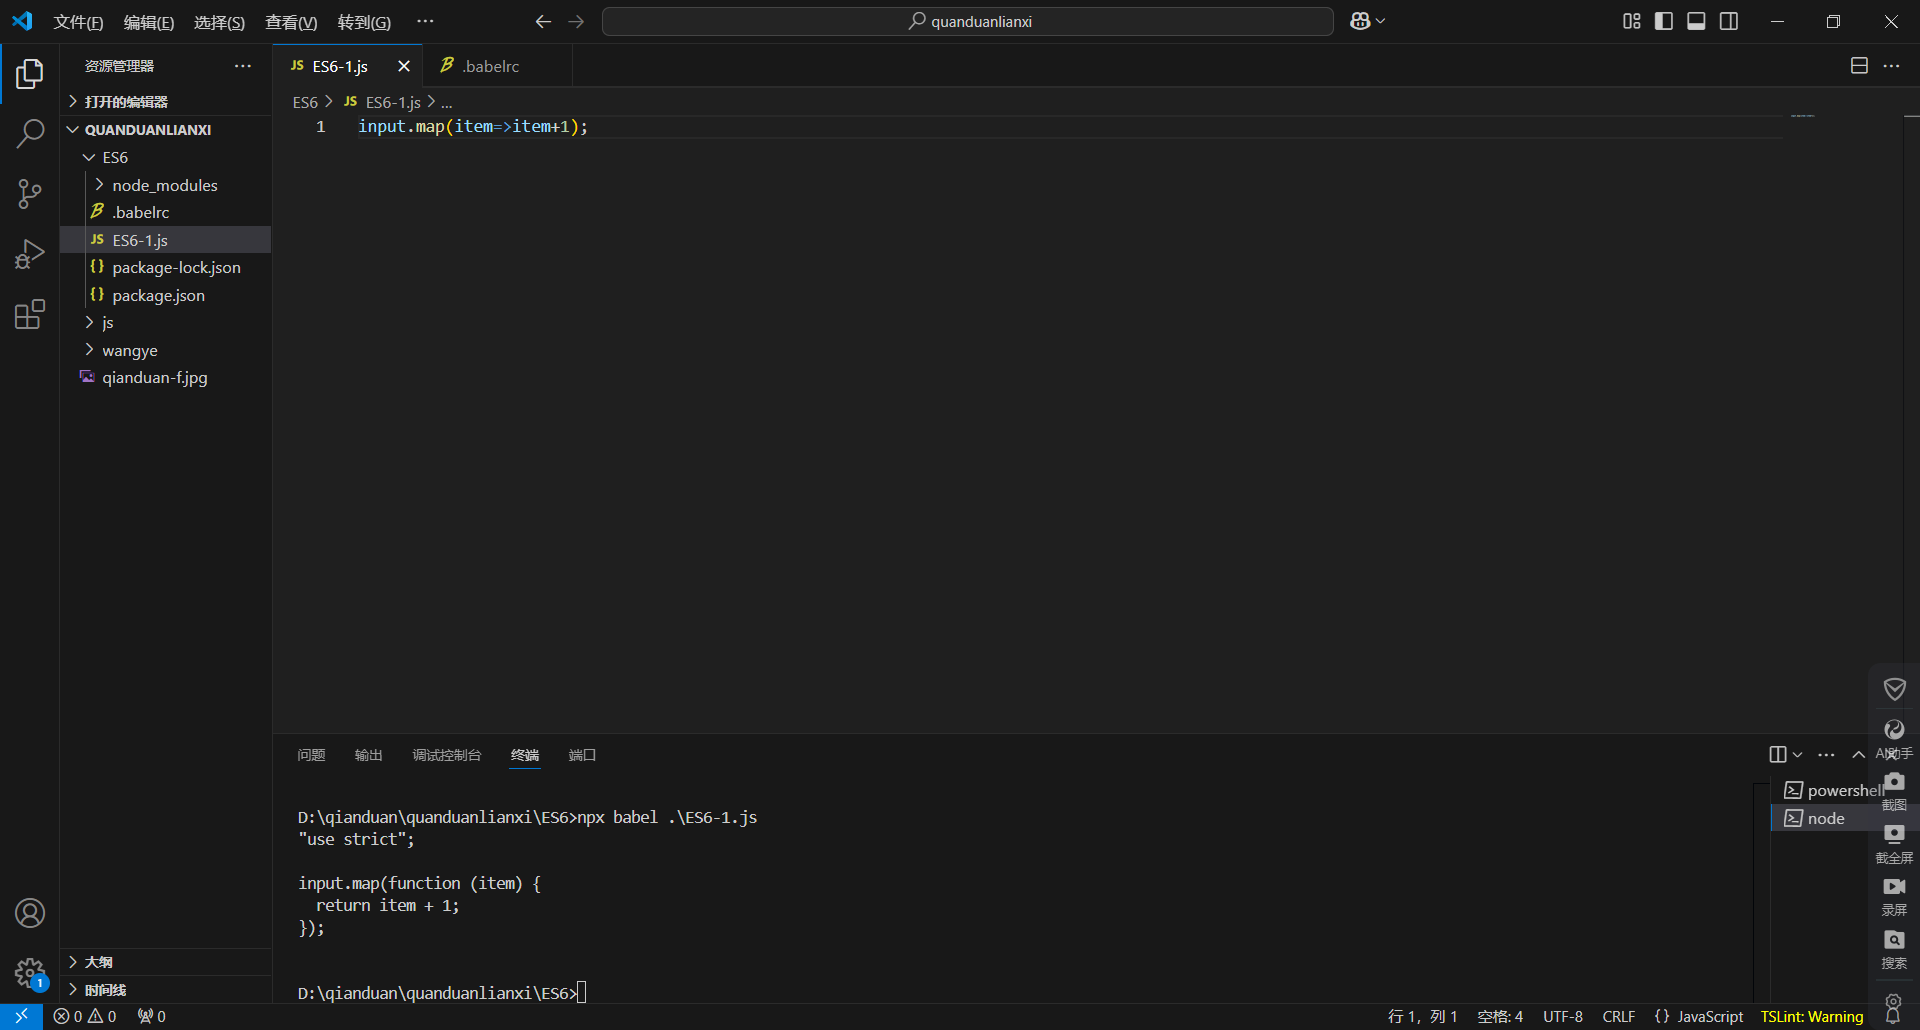Screen dimensions: 1920x1030
Task: Open the 编辑(E) menu
Action: click(149, 22)
